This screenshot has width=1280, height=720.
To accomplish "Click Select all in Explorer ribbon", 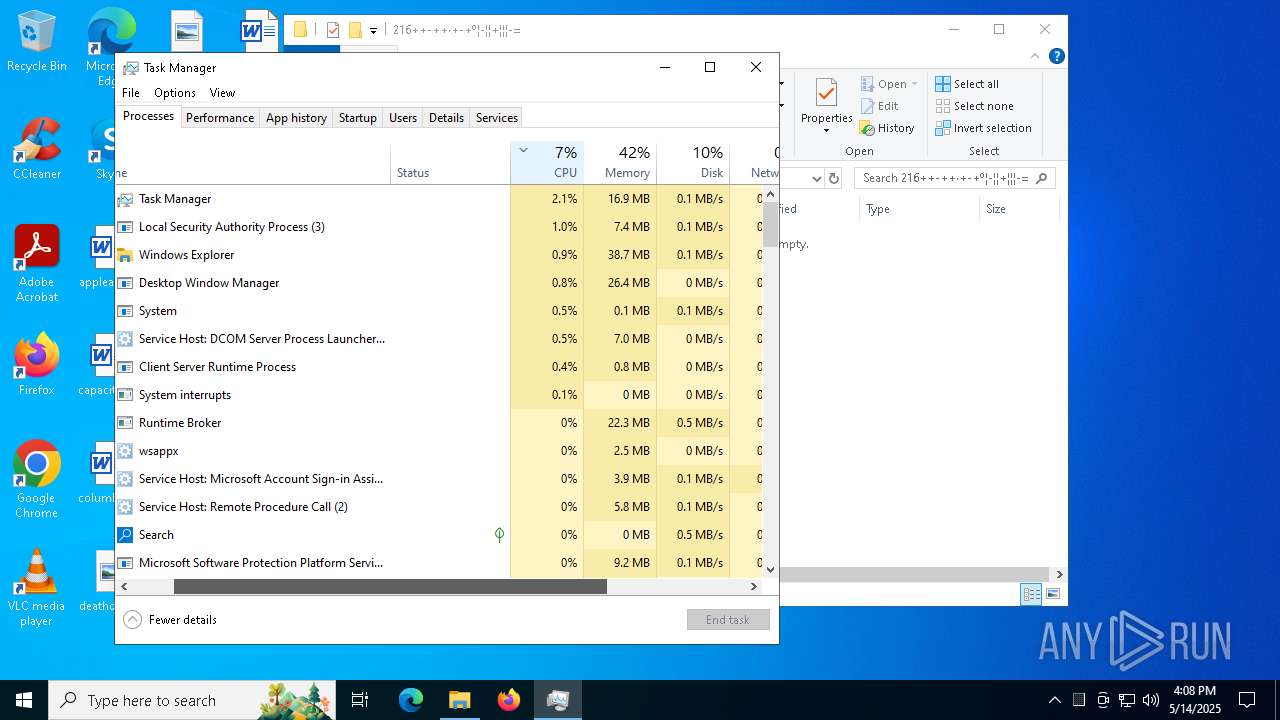I will pyautogui.click(x=967, y=84).
